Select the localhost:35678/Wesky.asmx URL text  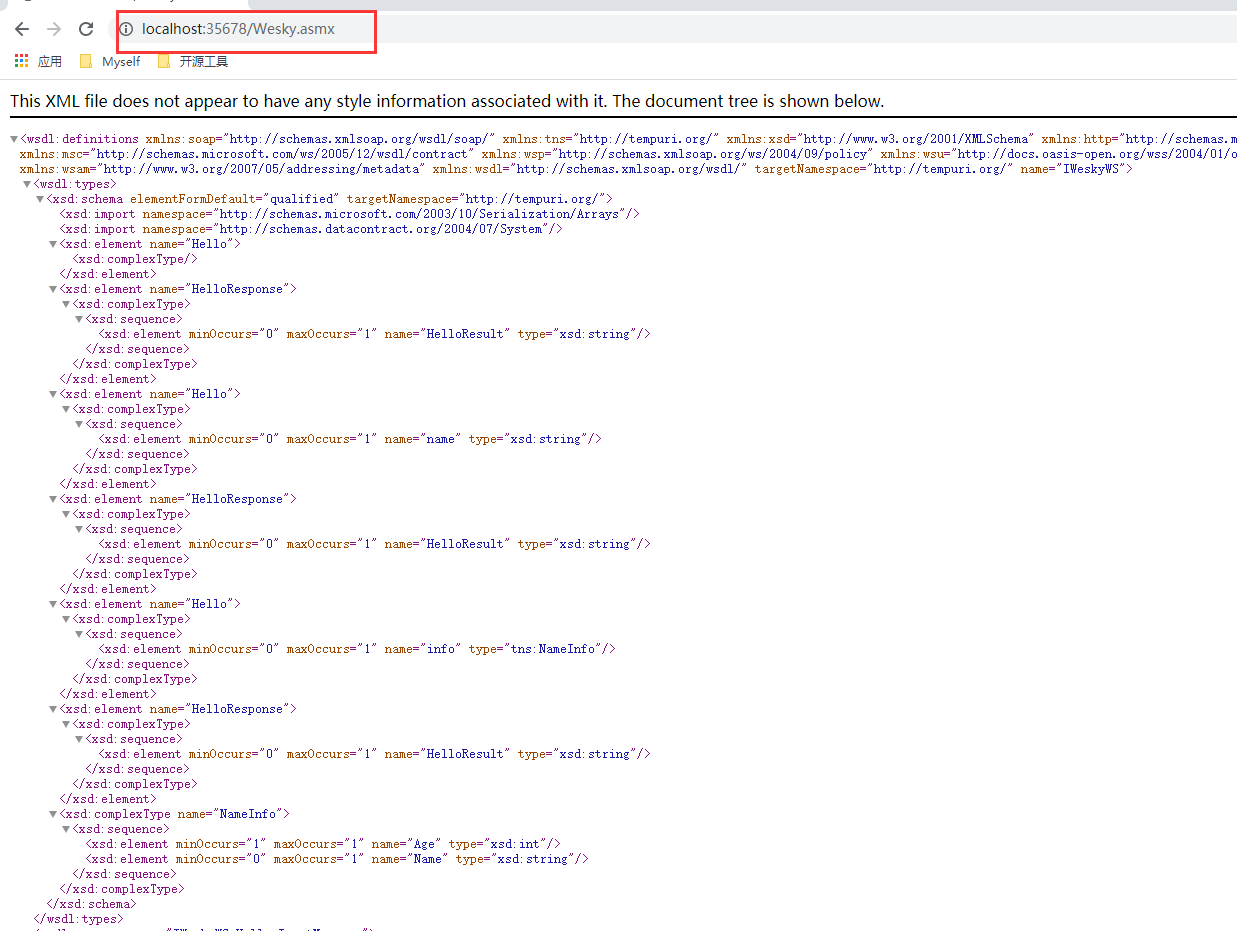pos(237,29)
